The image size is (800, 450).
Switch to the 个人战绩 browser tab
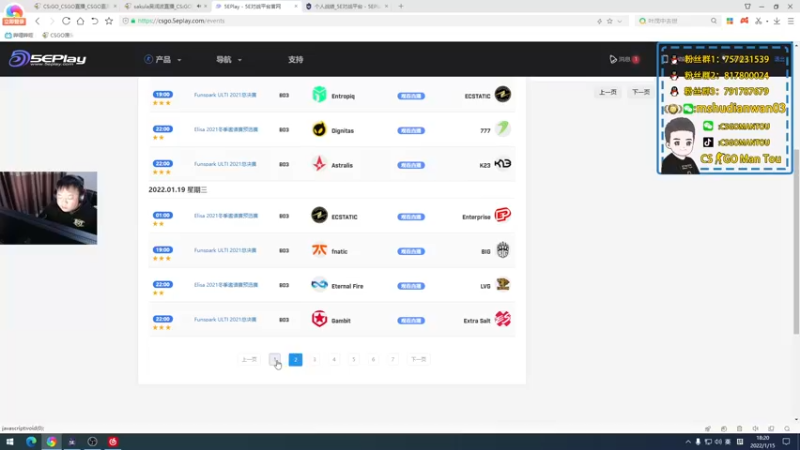coord(347,7)
